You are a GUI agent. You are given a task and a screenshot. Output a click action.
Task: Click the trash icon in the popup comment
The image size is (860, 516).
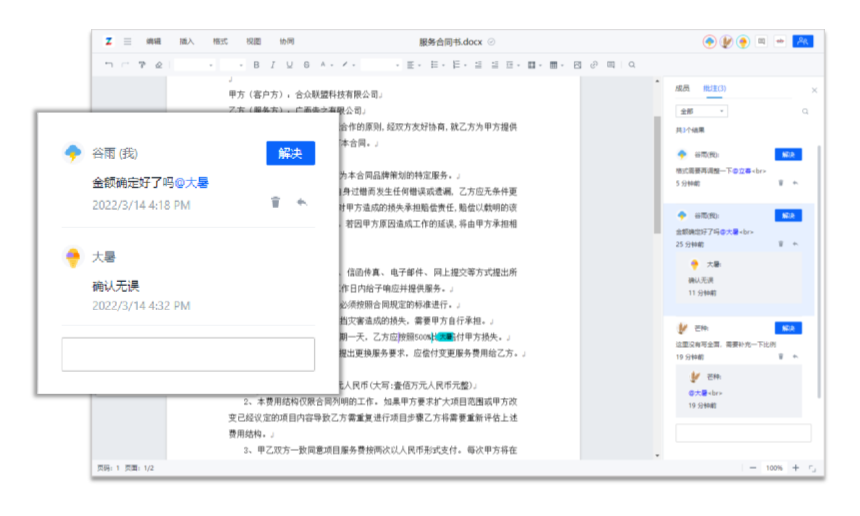[275, 202]
